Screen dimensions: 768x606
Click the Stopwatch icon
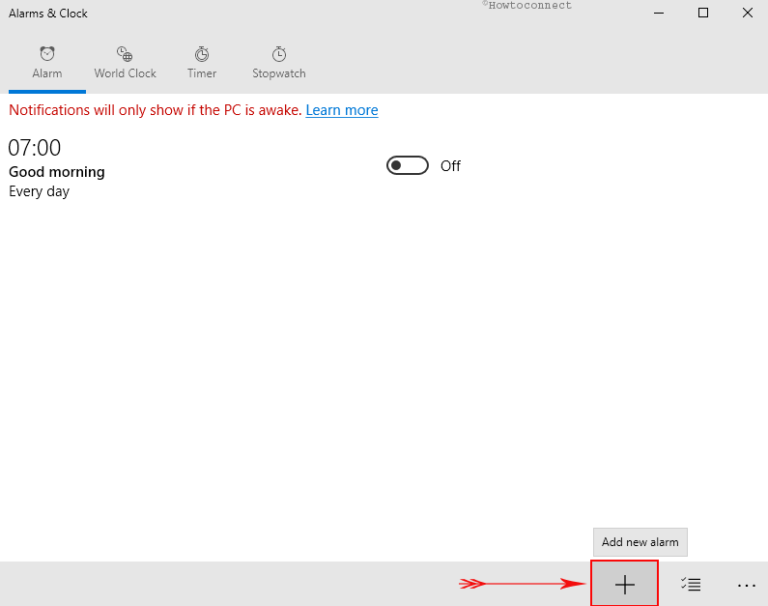[279, 54]
